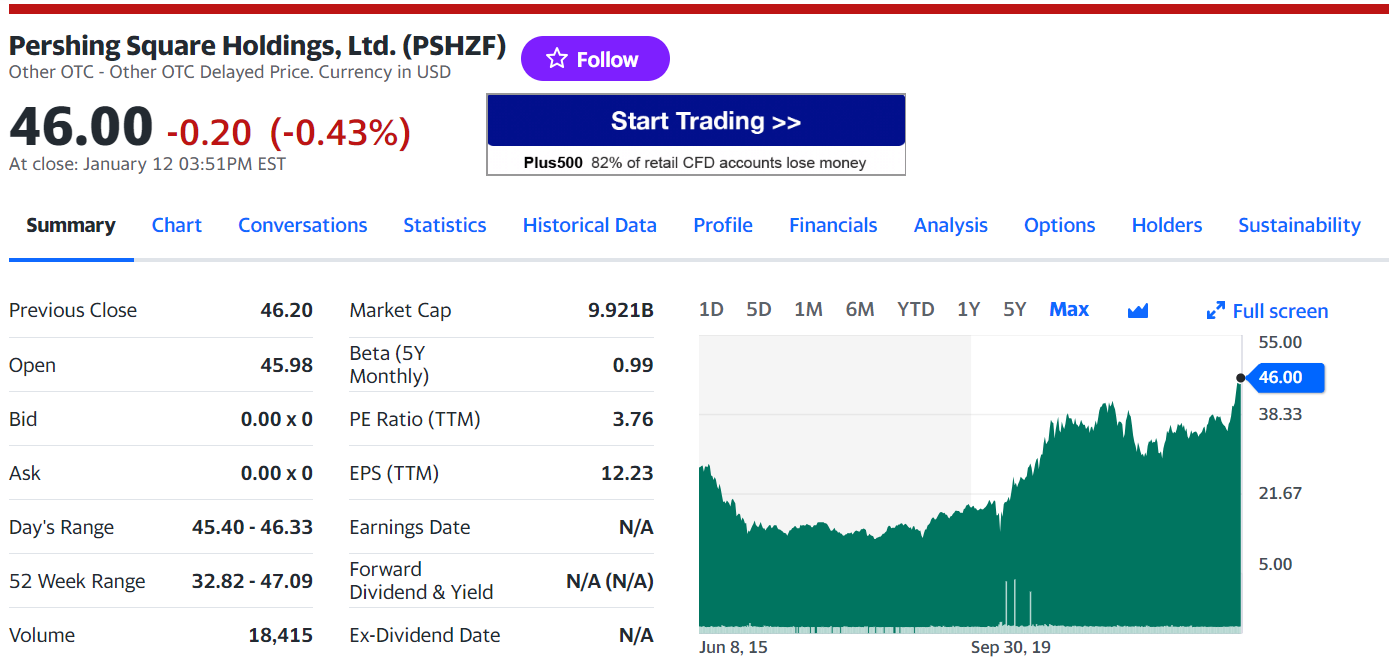
Task: Switch to the Analysis tab
Action: (x=951, y=225)
